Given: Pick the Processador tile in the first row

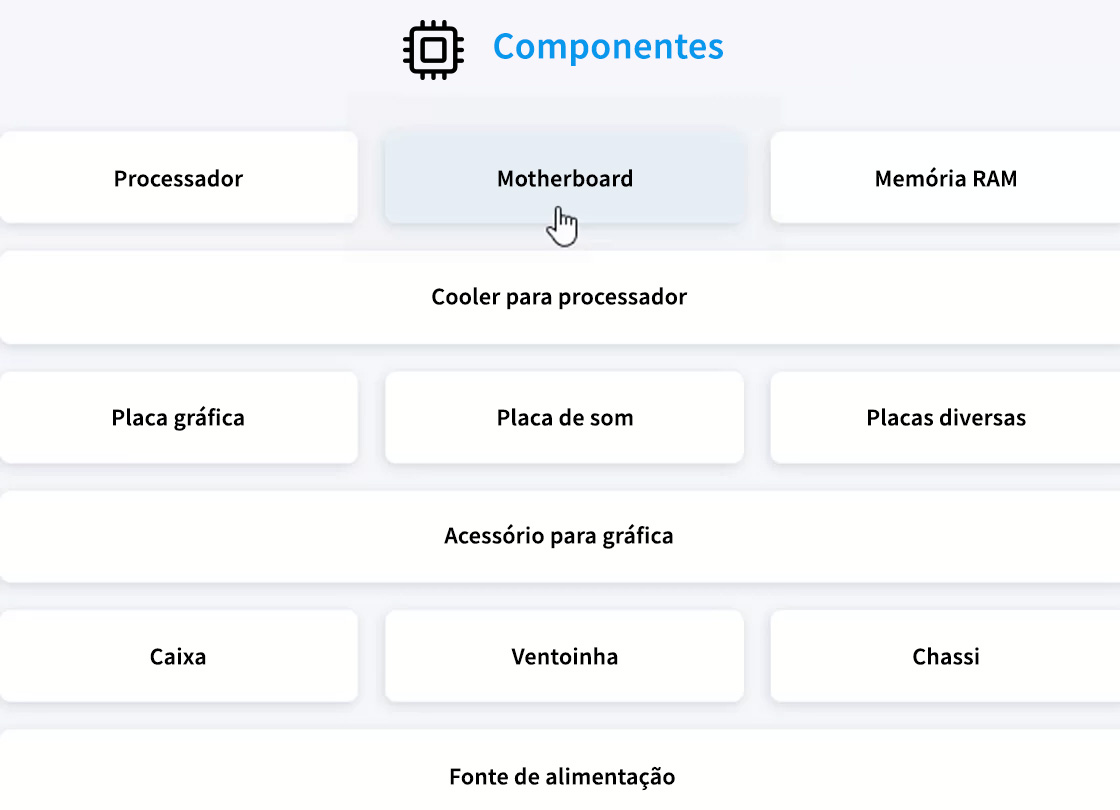Looking at the screenshot, I should [178, 178].
